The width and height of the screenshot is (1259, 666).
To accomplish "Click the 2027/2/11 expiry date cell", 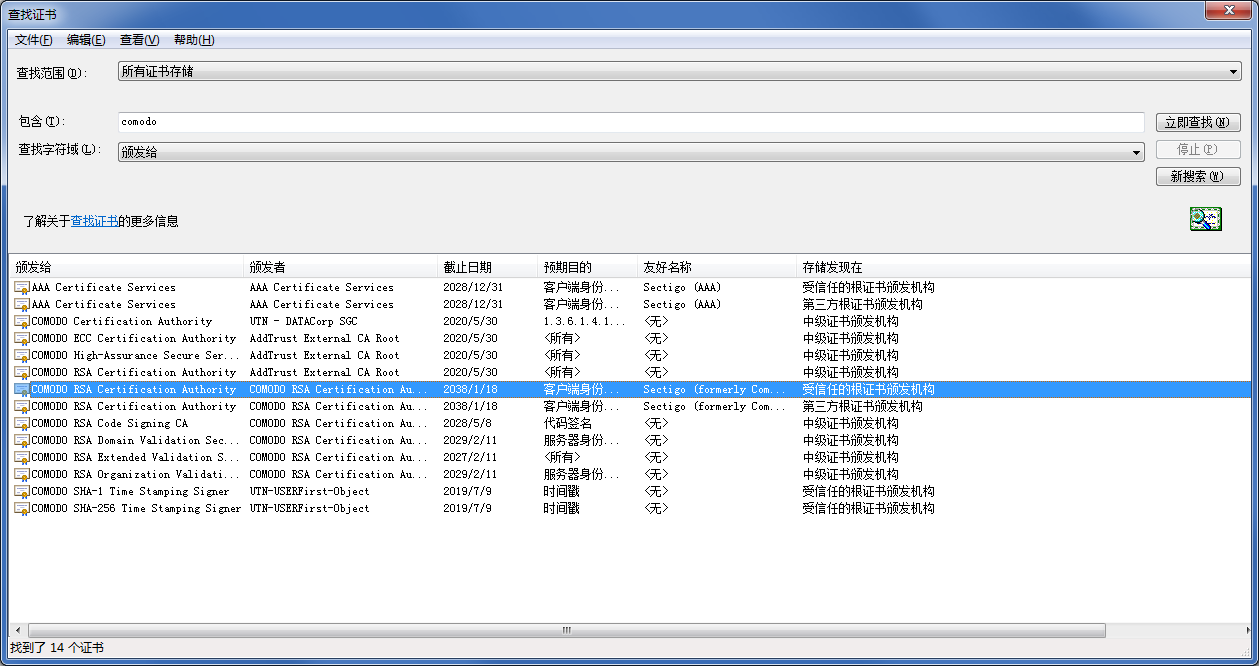I will tap(470, 458).
